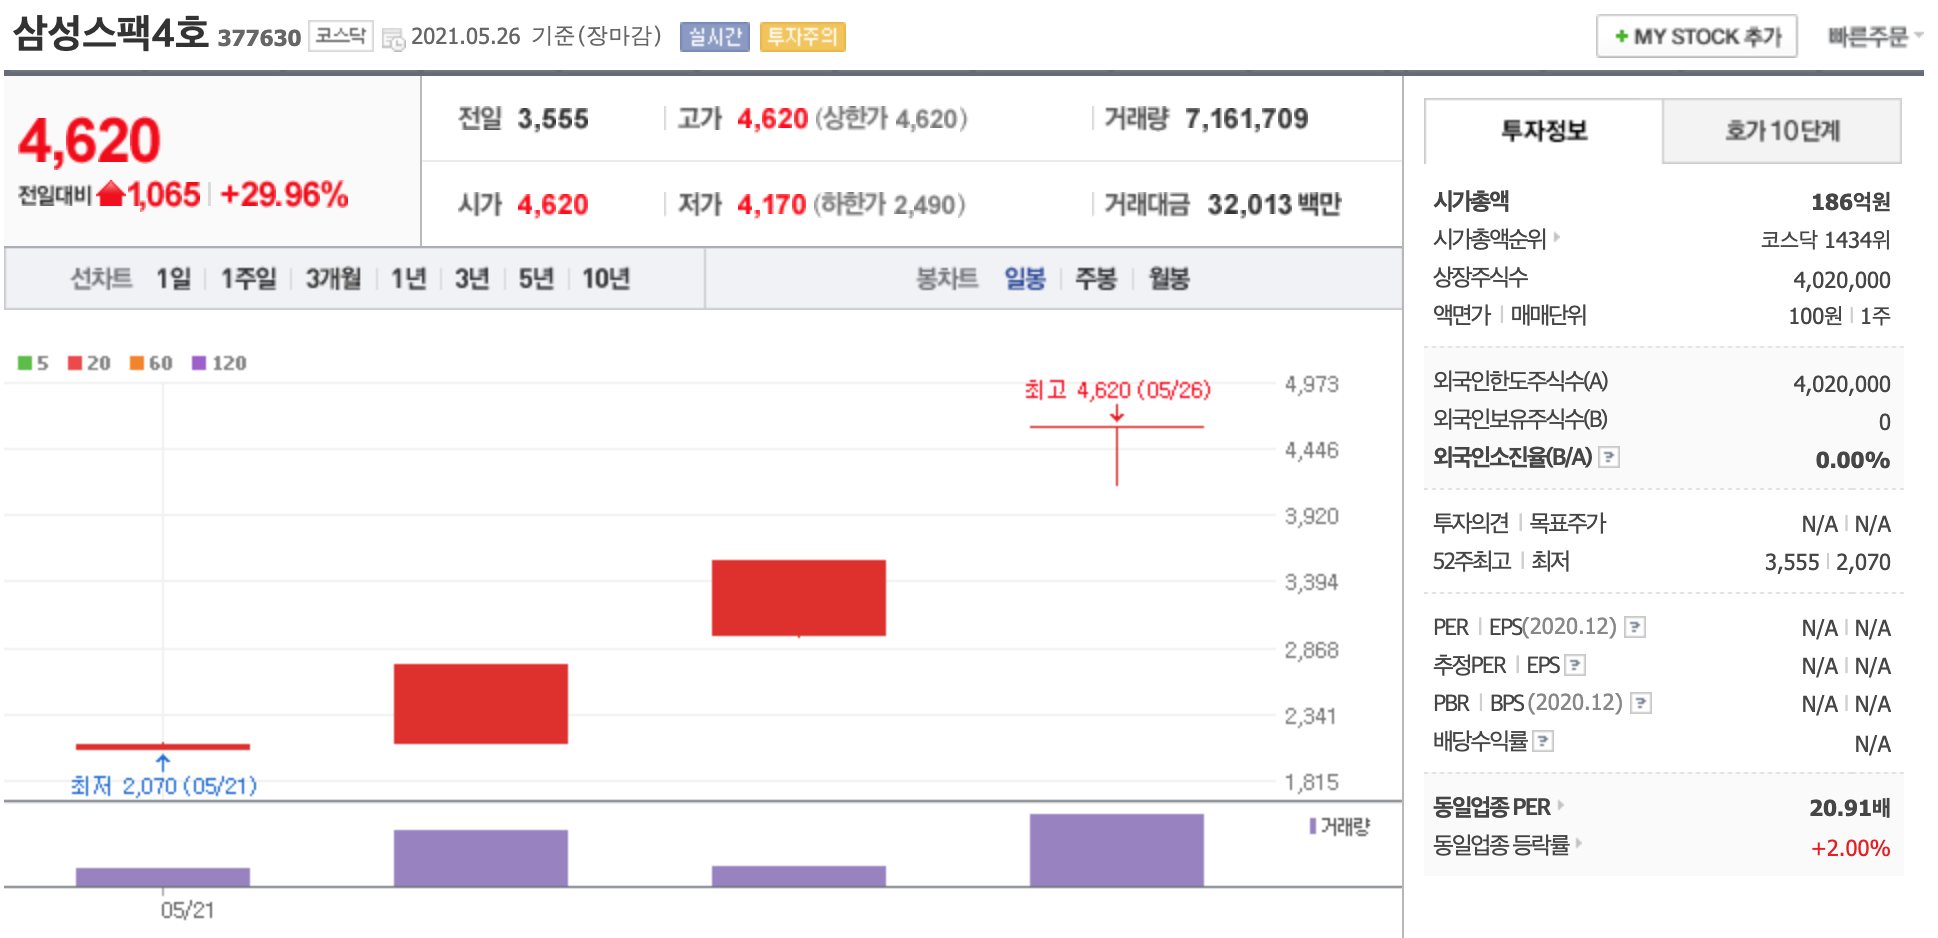Click the orange 60-day moving average legend
The height and width of the screenshot is (938, 1938).
151,363
